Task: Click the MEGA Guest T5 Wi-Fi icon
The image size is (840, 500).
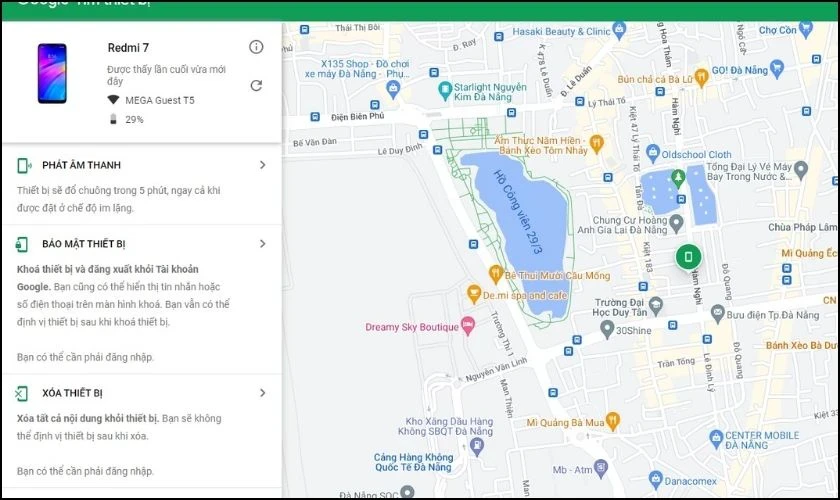Action: coord(113,100)
